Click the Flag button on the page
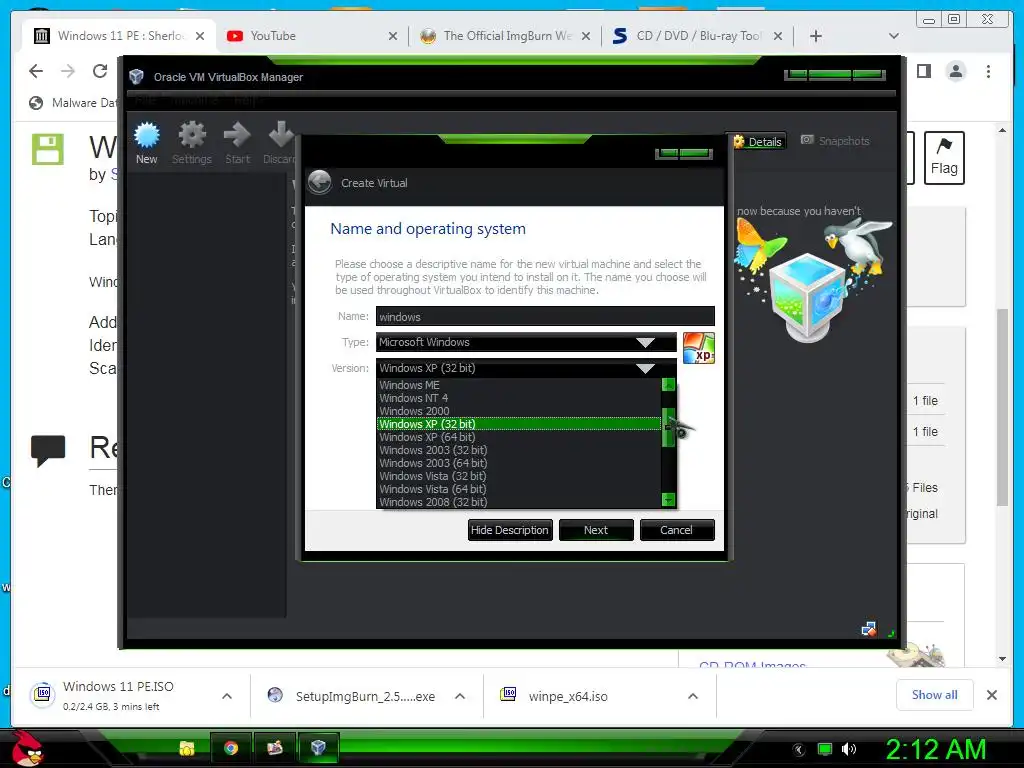Viewport: 1024px width, 768px height. click(x=944, y=158)
